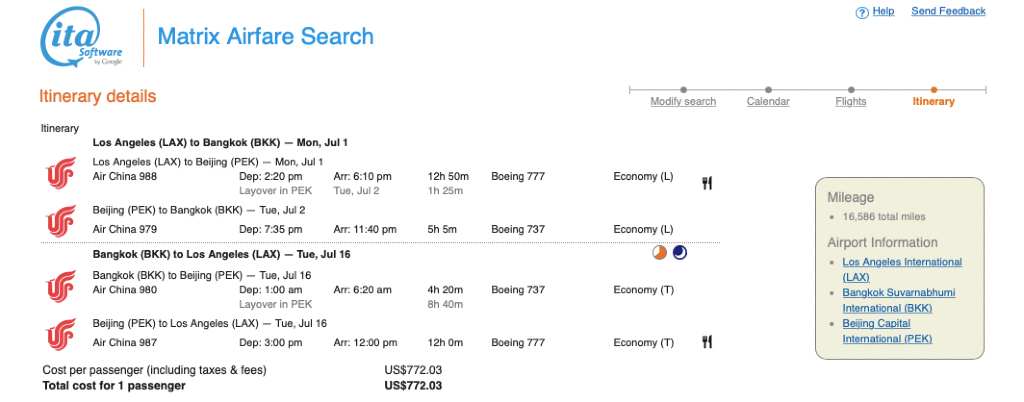Select the Itinerary step
The width and height of the screenshot is (1024, 402).
933,101
